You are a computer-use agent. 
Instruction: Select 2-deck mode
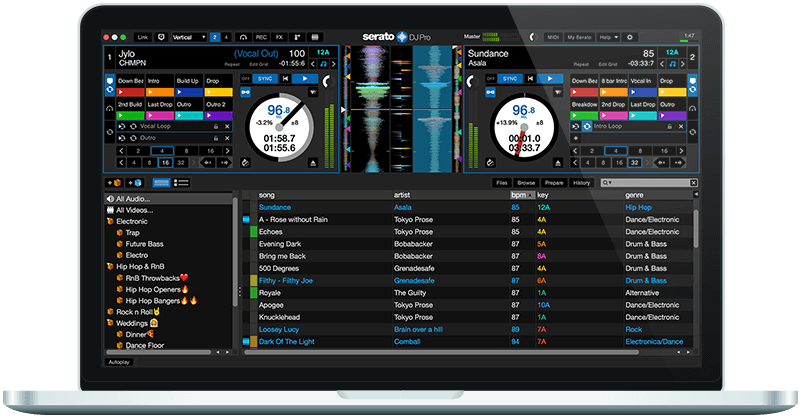coord(215,37)
